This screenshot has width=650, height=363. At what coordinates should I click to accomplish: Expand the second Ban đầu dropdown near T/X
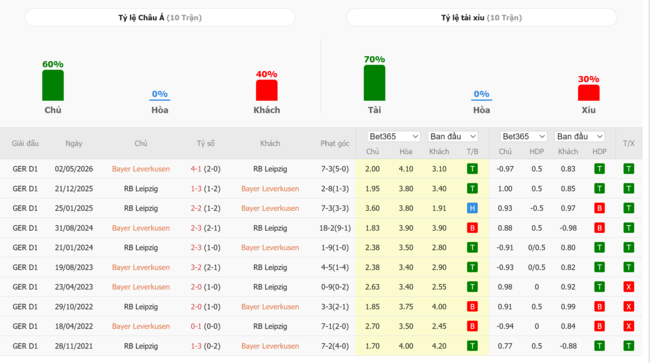coord(580,136)
